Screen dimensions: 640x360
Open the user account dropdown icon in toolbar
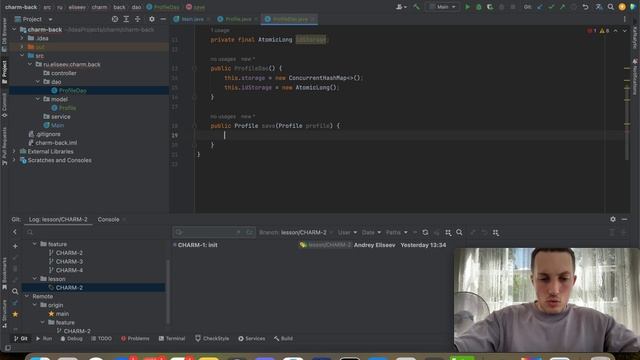(x=401, y=7)
